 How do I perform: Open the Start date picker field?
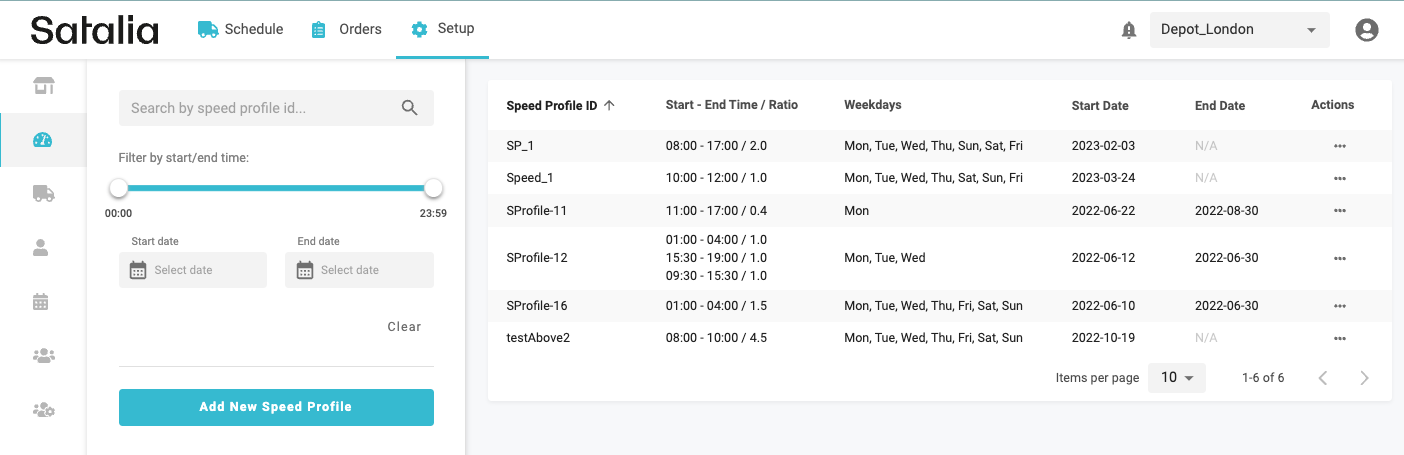coord(193,270)
